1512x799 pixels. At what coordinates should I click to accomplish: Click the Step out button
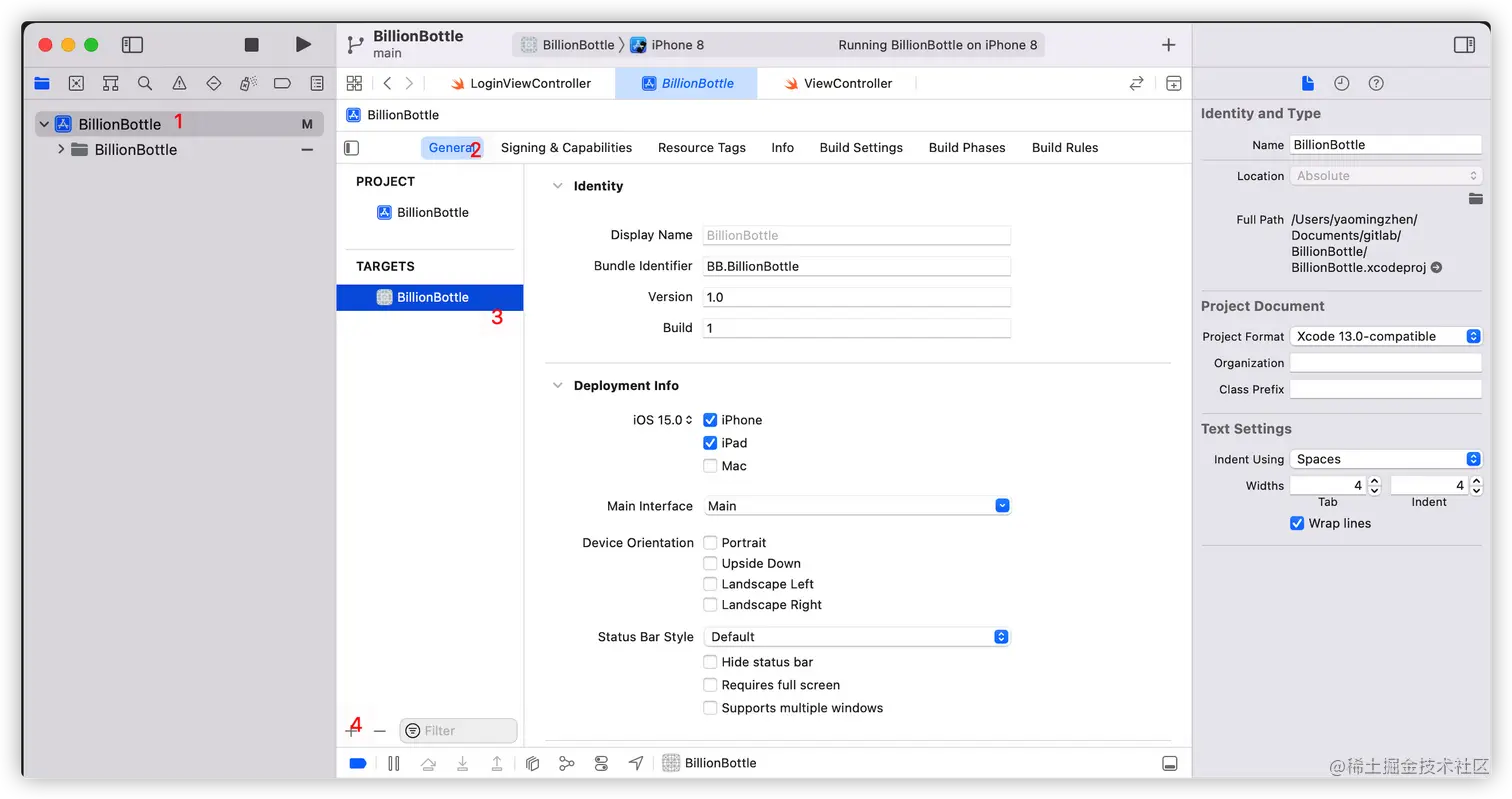[497, 763]
